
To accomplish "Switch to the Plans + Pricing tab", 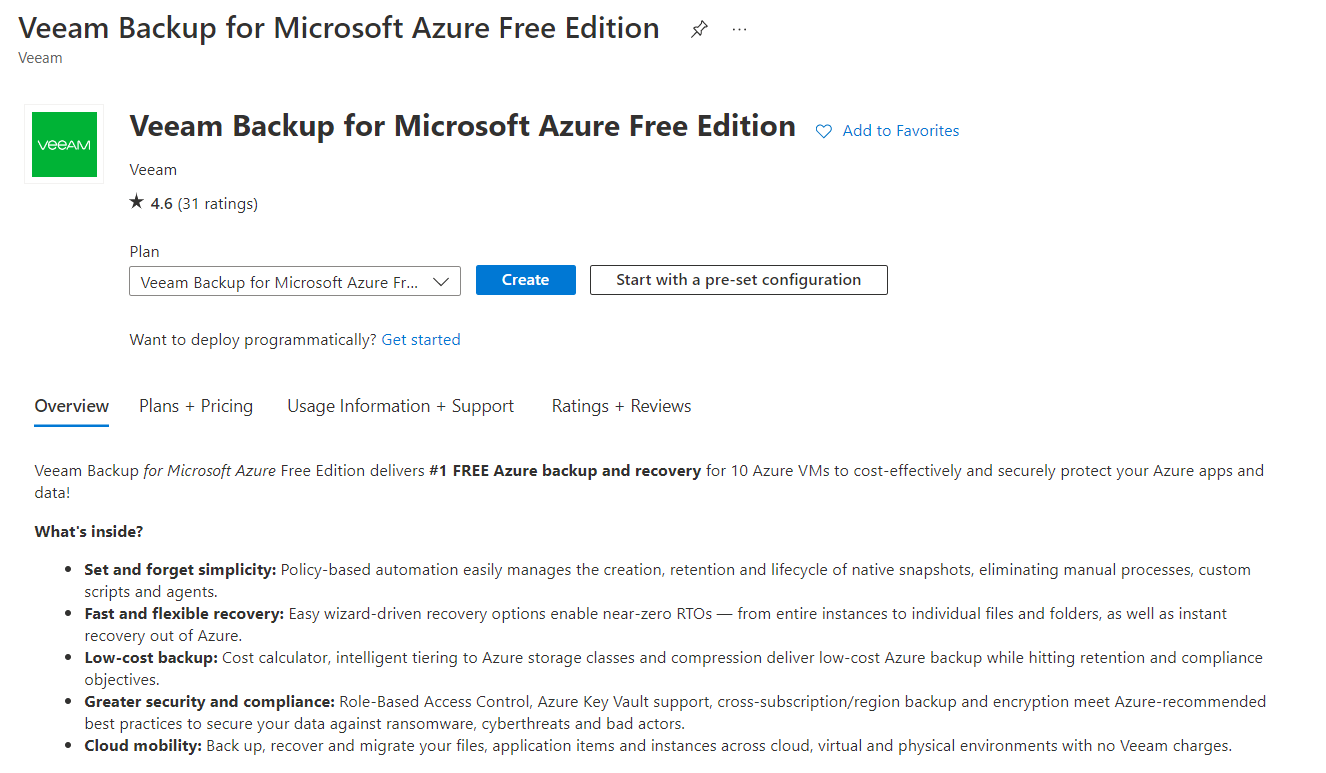I will [196, 406].
